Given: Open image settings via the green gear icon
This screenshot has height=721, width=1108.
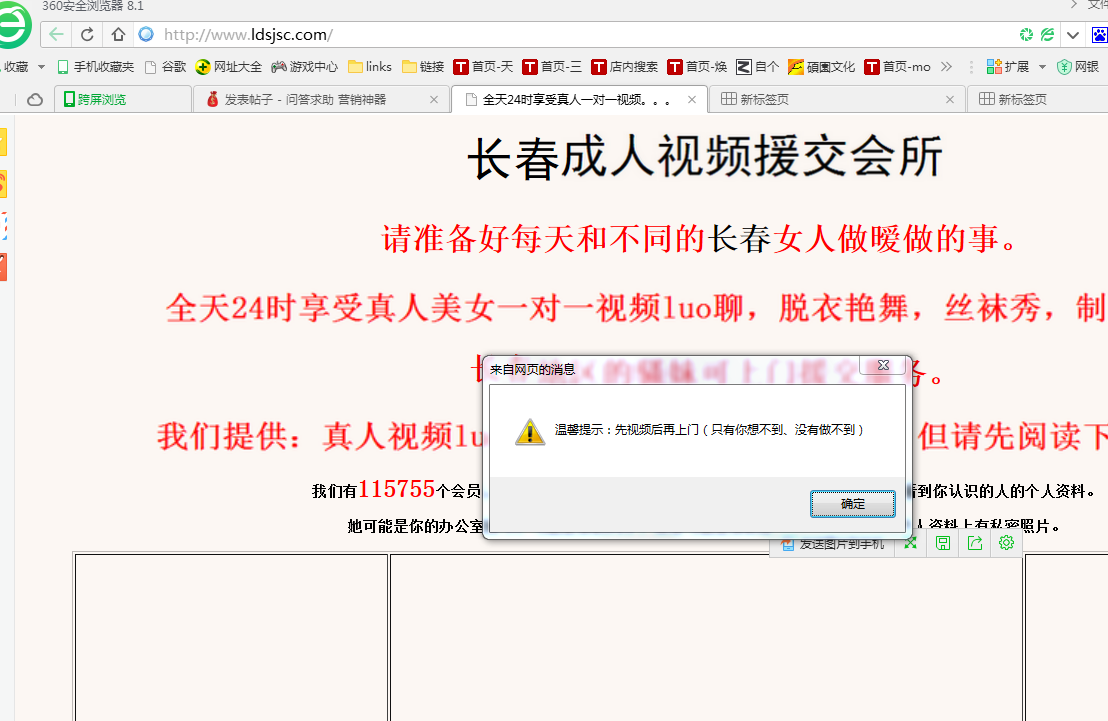Looking at the screenshot, I should pos(1006,543).
